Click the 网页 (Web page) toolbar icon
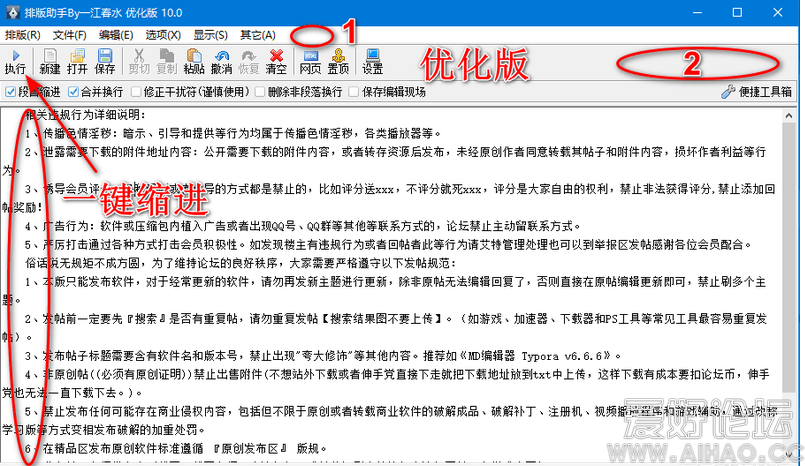 311,61
